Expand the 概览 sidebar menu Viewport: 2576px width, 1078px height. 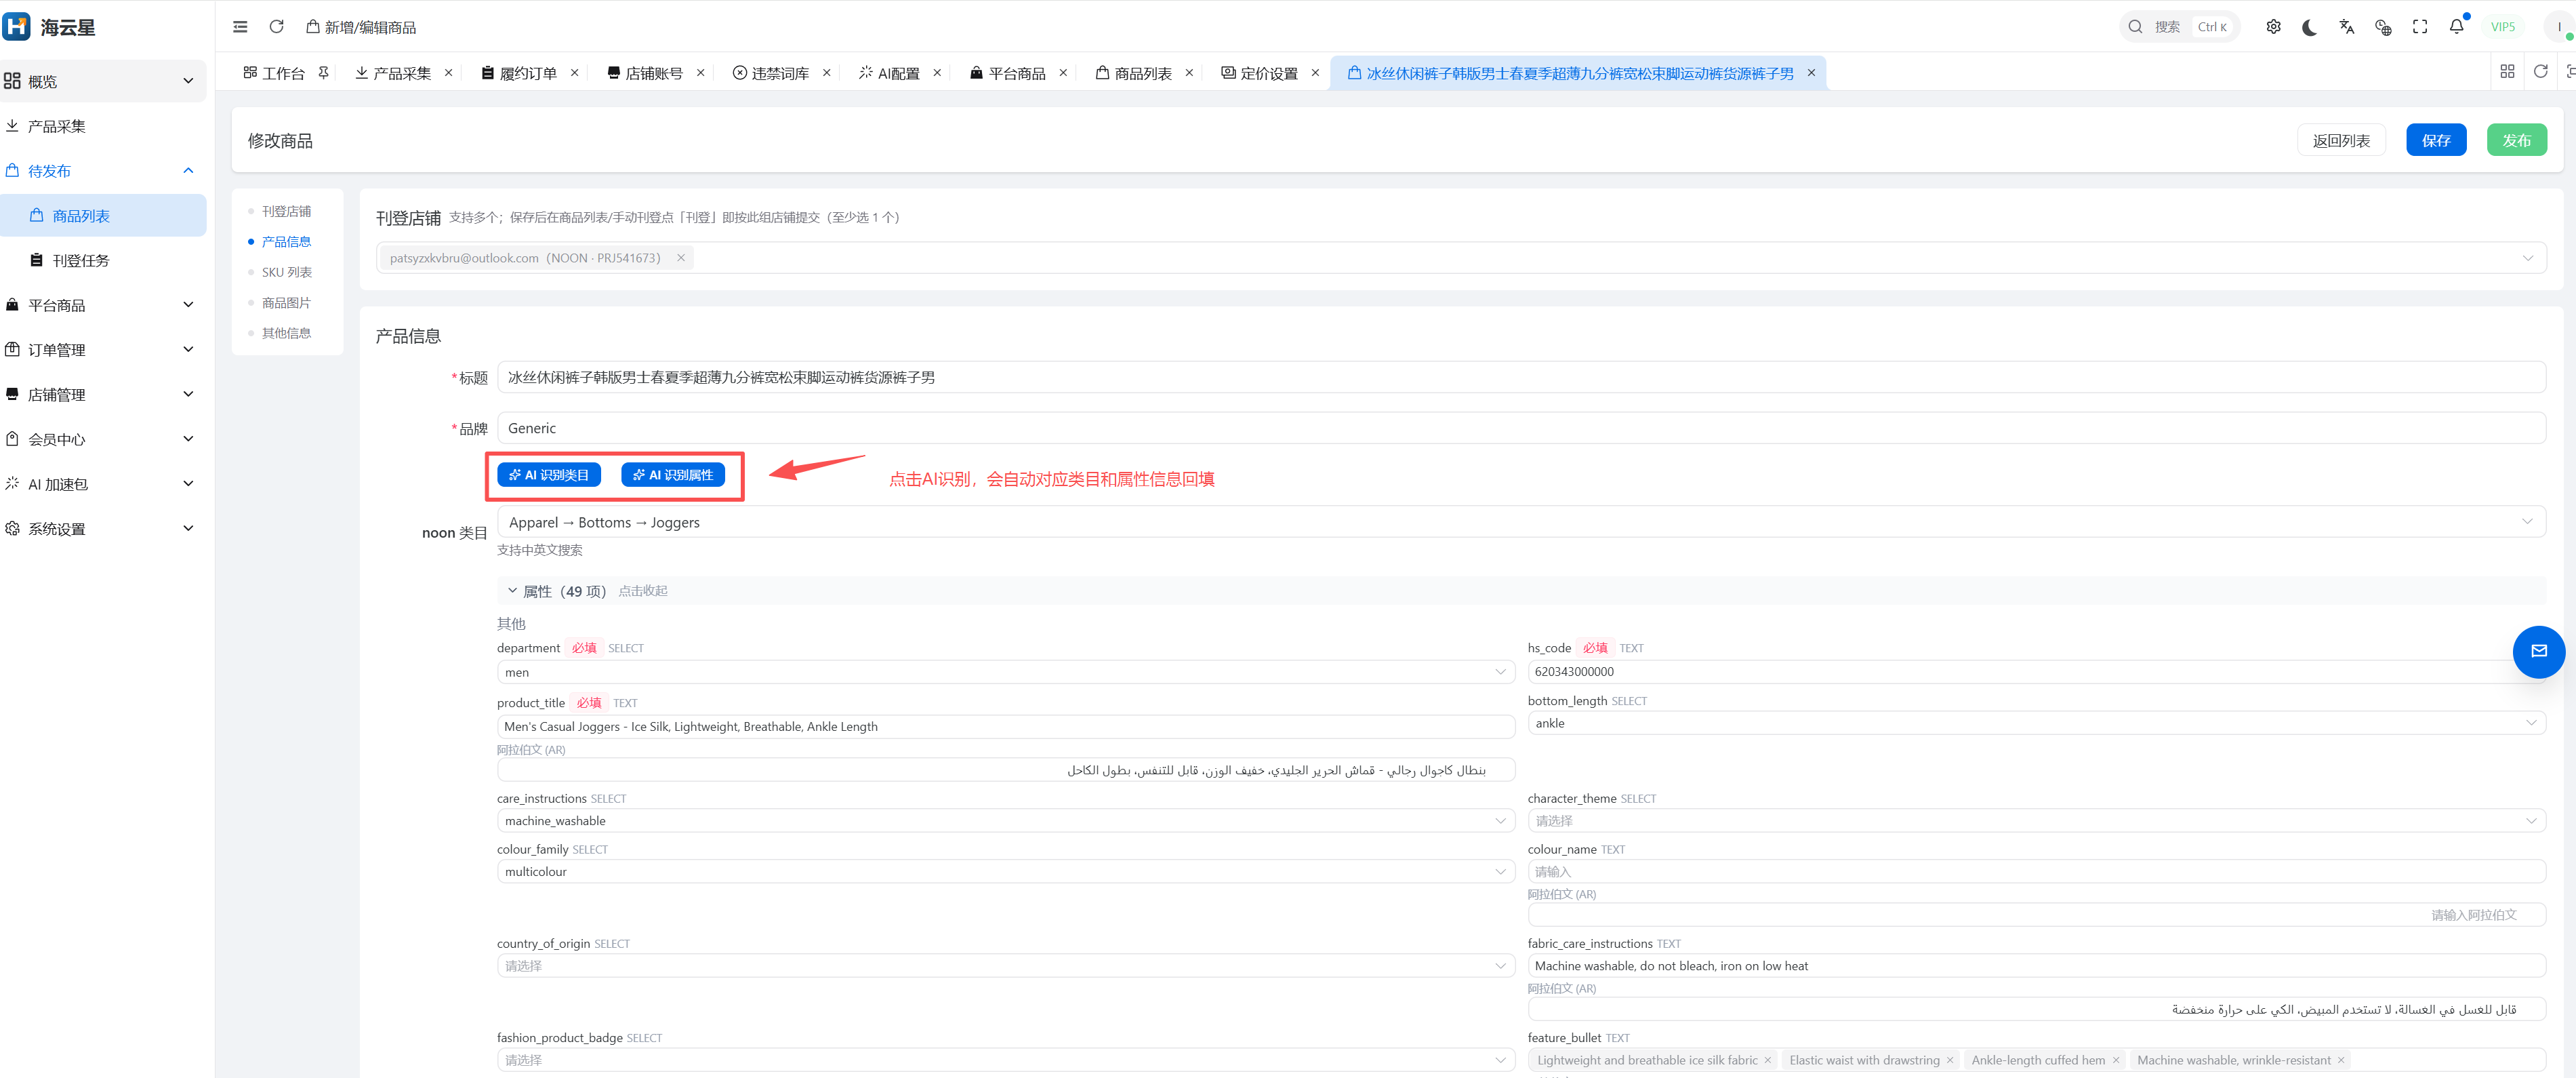[x=103, y=81]
